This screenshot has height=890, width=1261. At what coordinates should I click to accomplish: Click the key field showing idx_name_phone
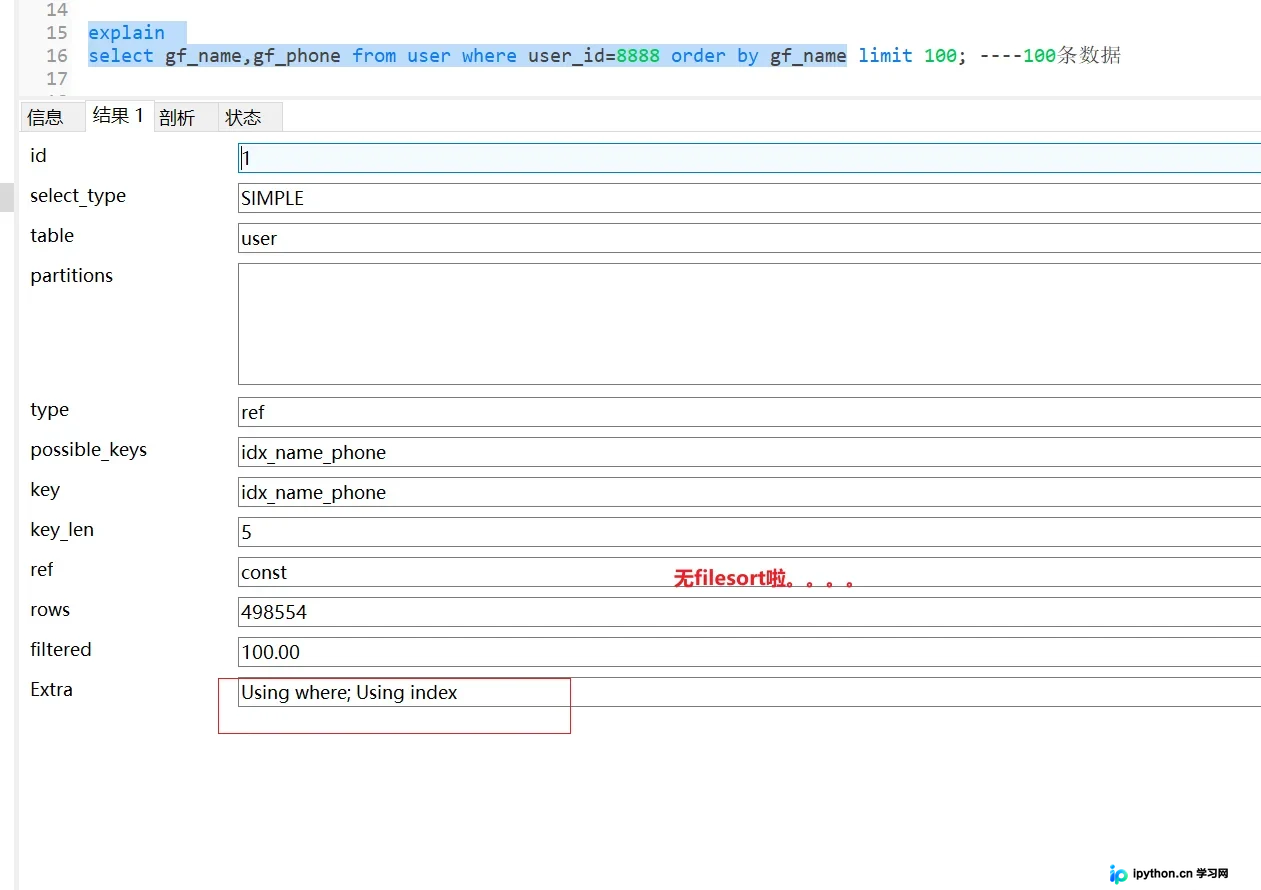click(749, 492)
